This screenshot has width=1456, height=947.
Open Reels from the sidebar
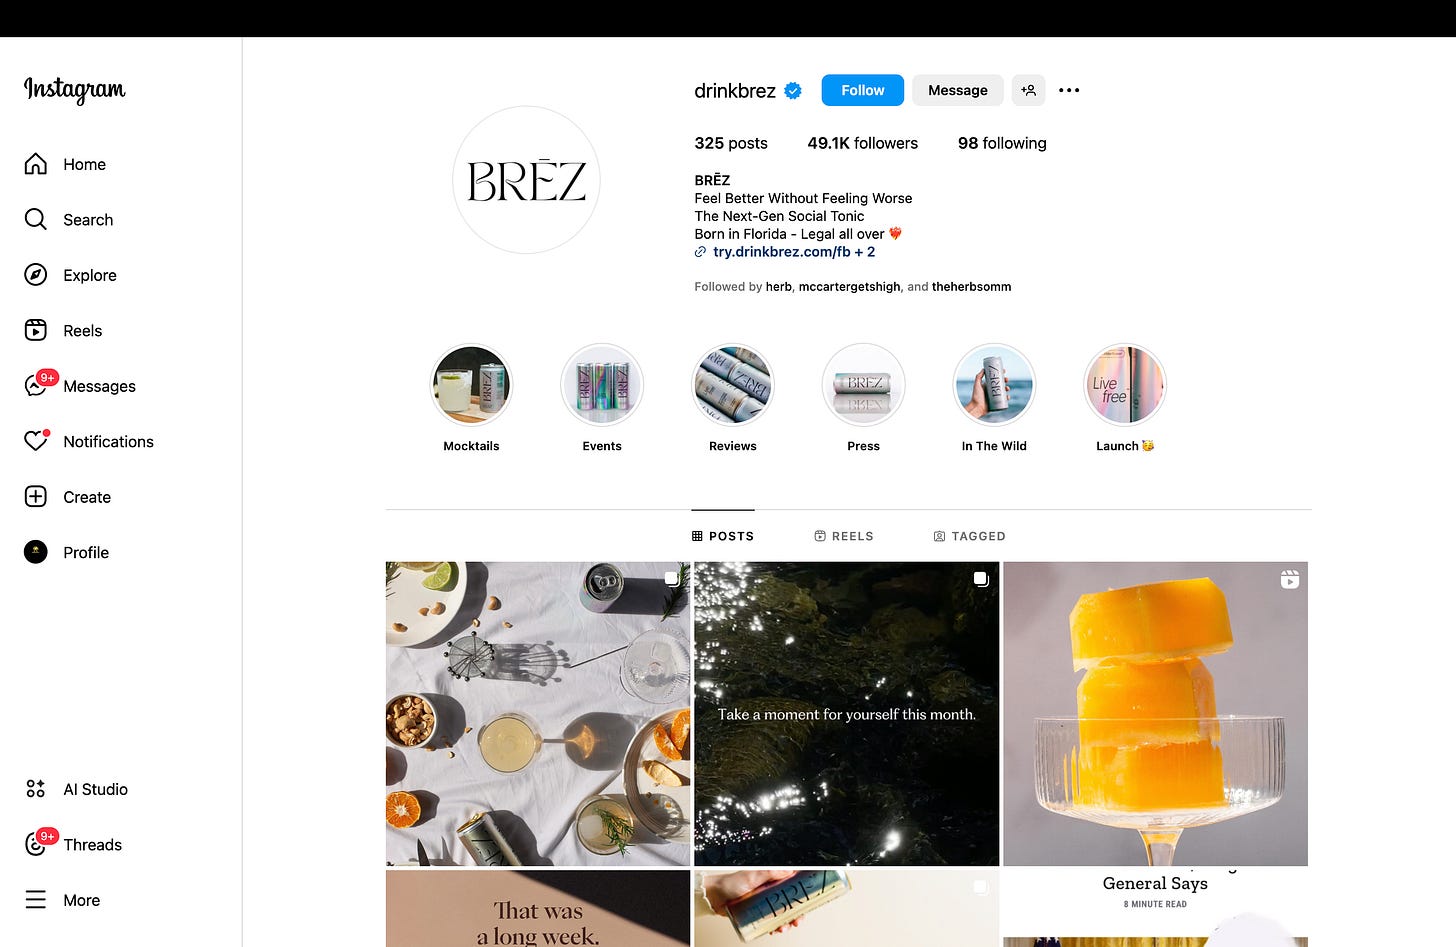pos(63,330)
